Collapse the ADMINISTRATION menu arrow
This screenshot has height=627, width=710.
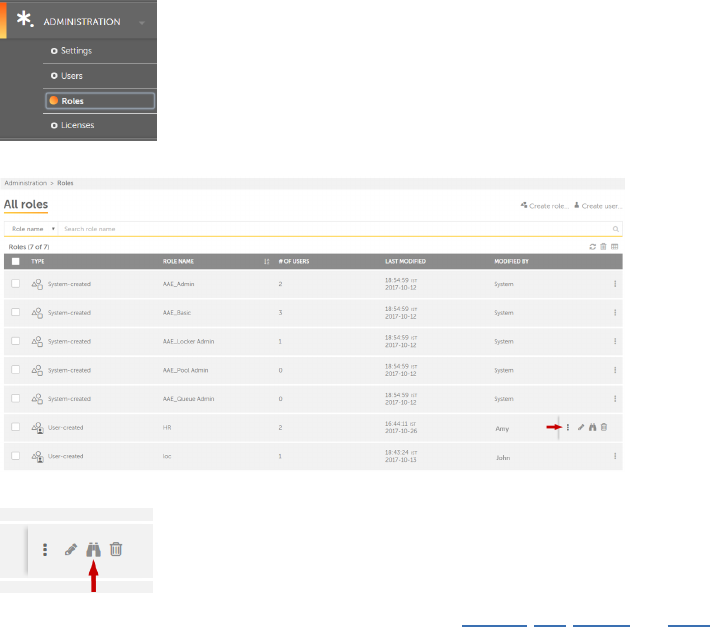pos(142,22)
